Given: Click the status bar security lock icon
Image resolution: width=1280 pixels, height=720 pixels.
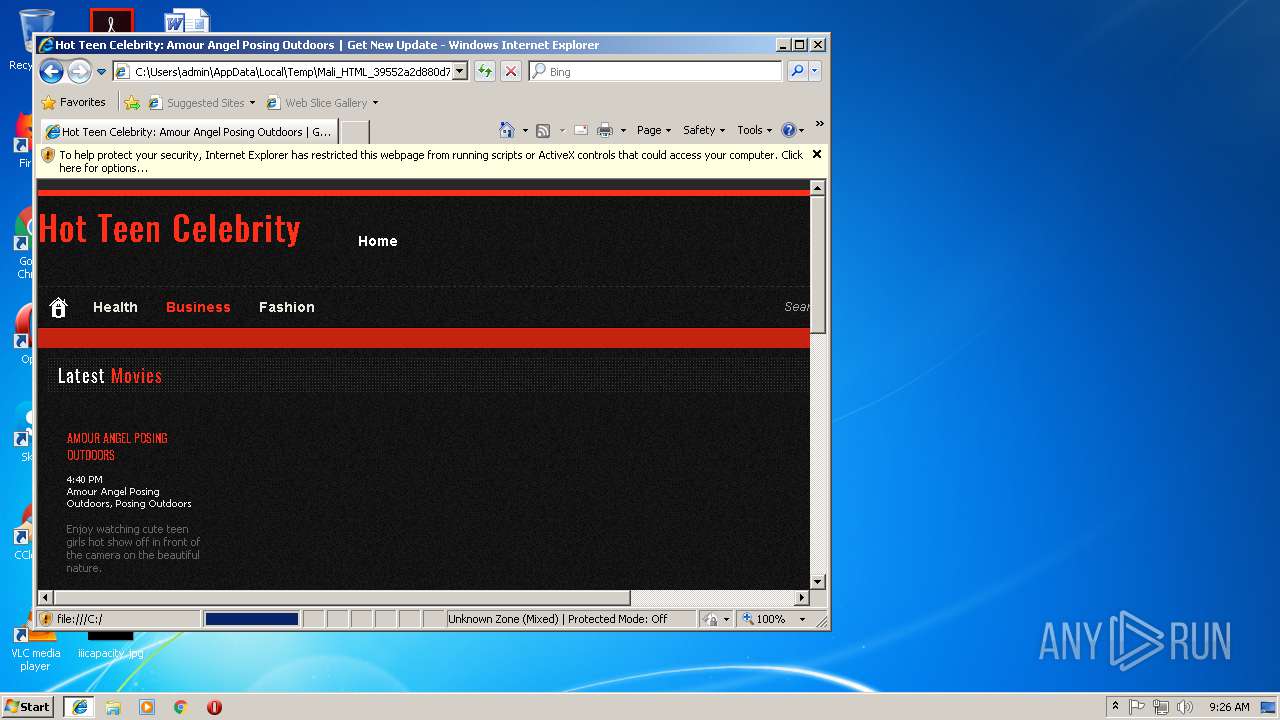Looking at the screenshot, I should pos(710,619).
